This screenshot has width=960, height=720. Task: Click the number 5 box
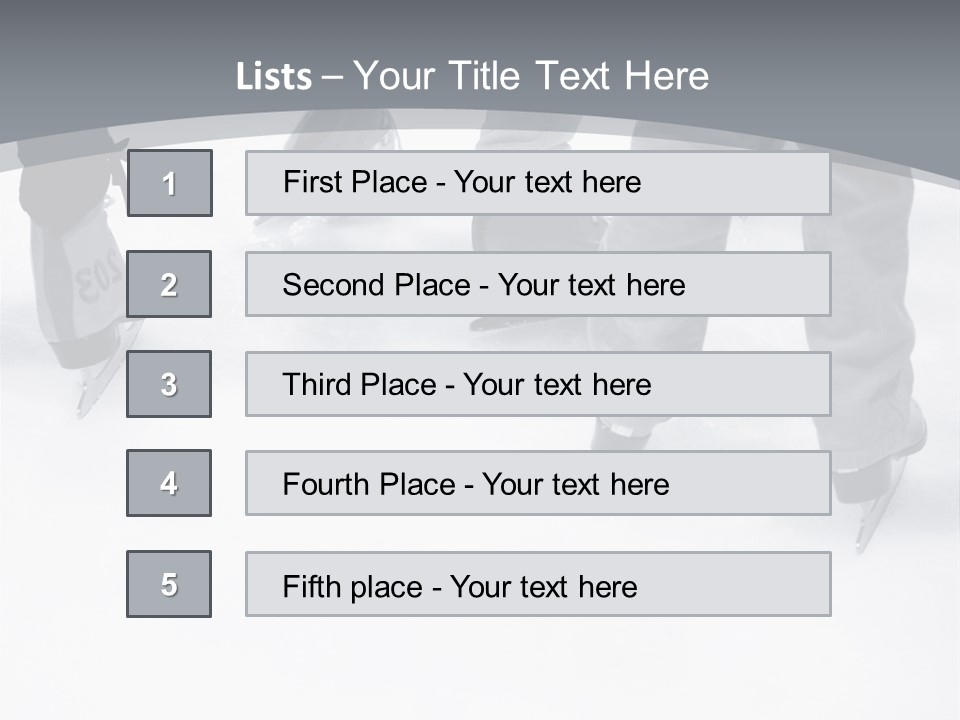tap(169, 584)
